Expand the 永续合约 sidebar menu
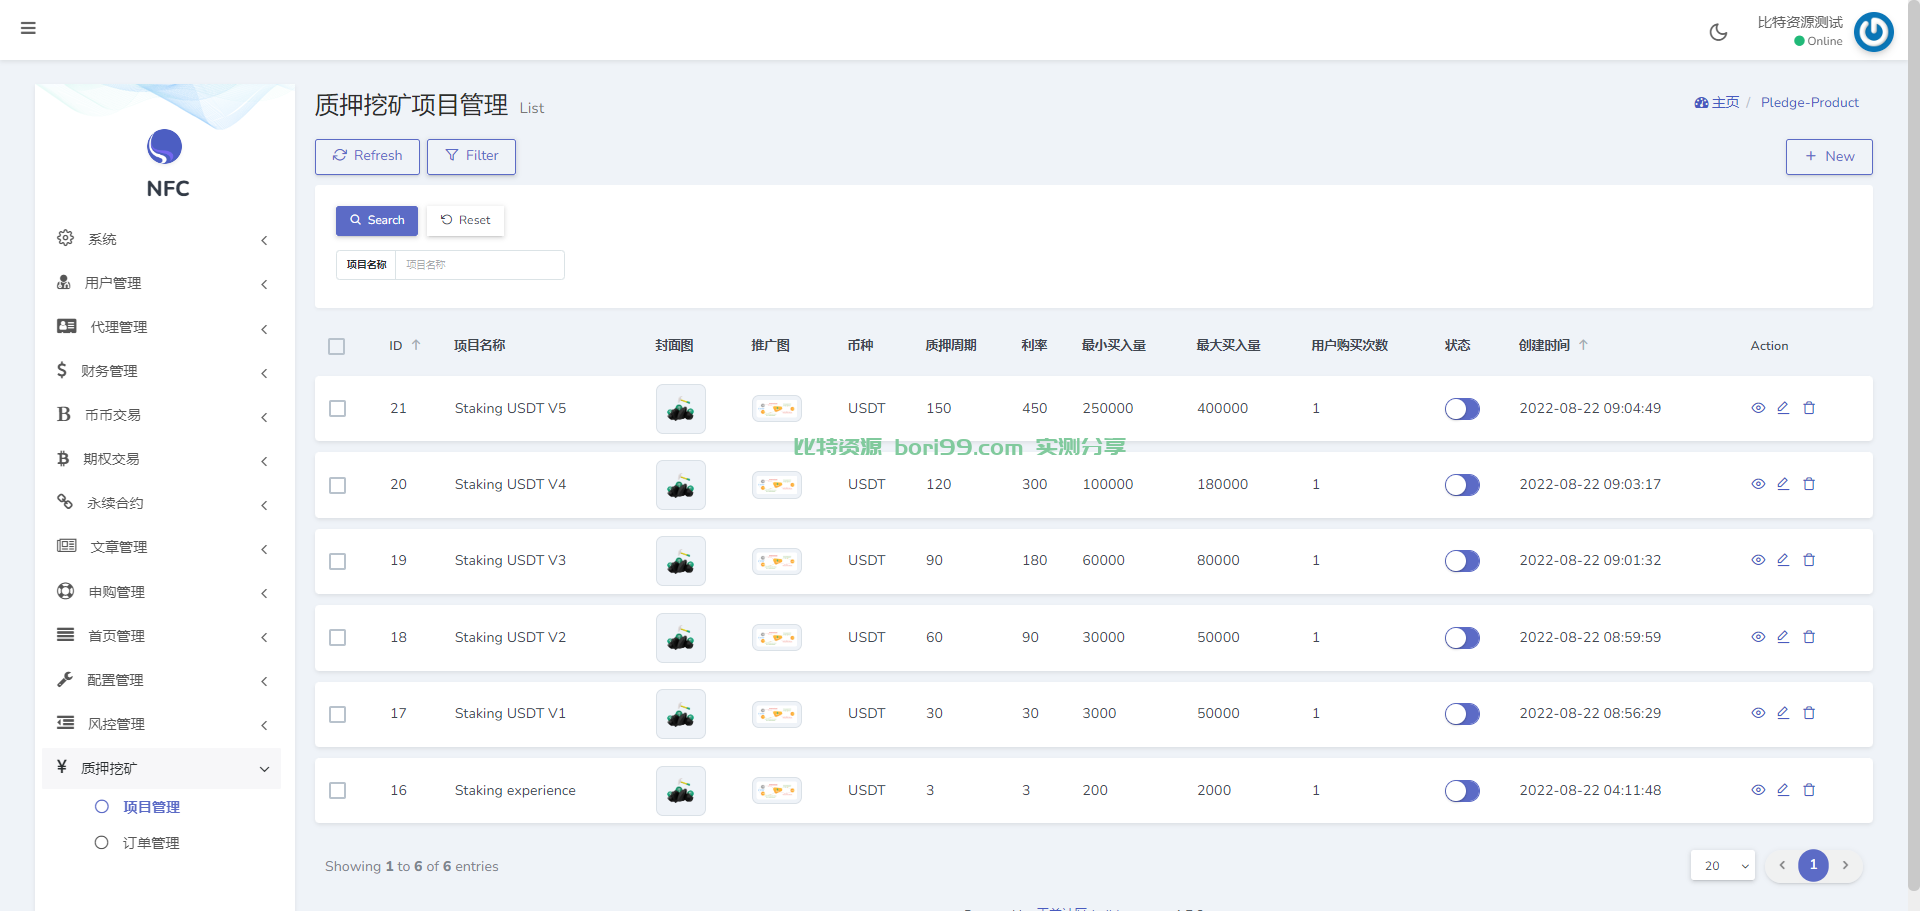 coord(162,503)
